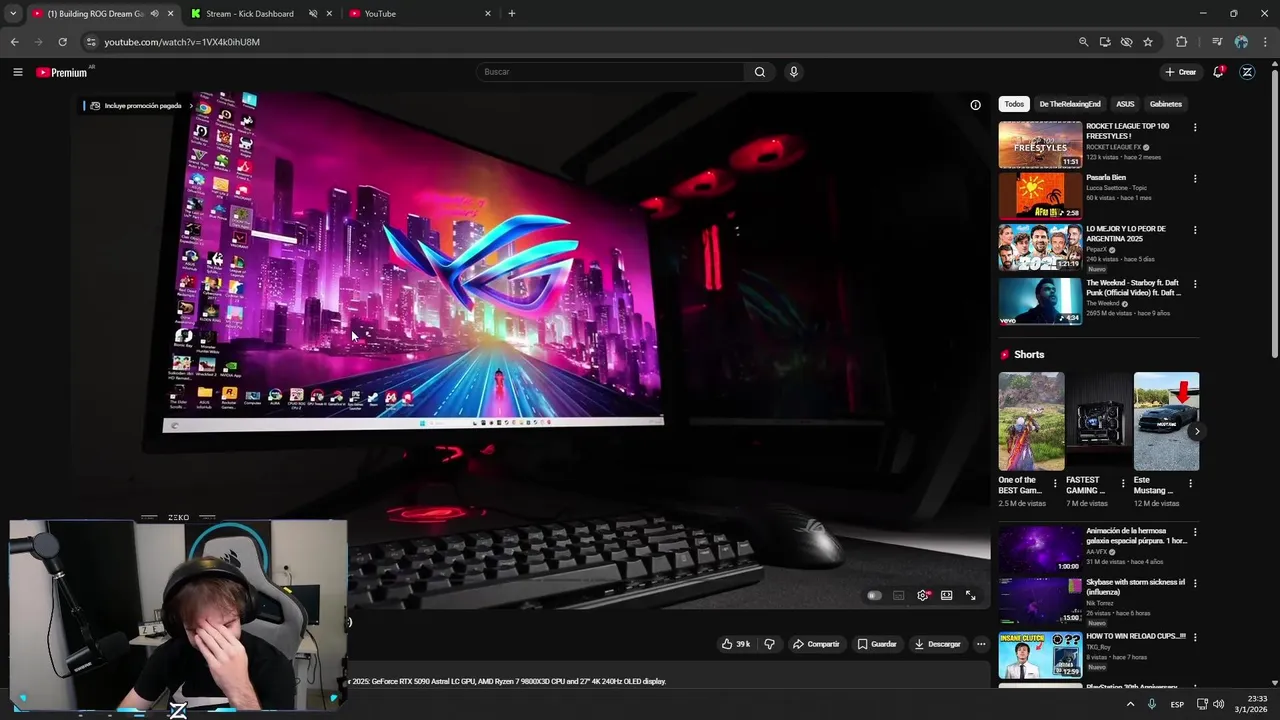Open Chrome three-dot menu
Screen dimensions: 1280x720
[x=1265, y=42]
